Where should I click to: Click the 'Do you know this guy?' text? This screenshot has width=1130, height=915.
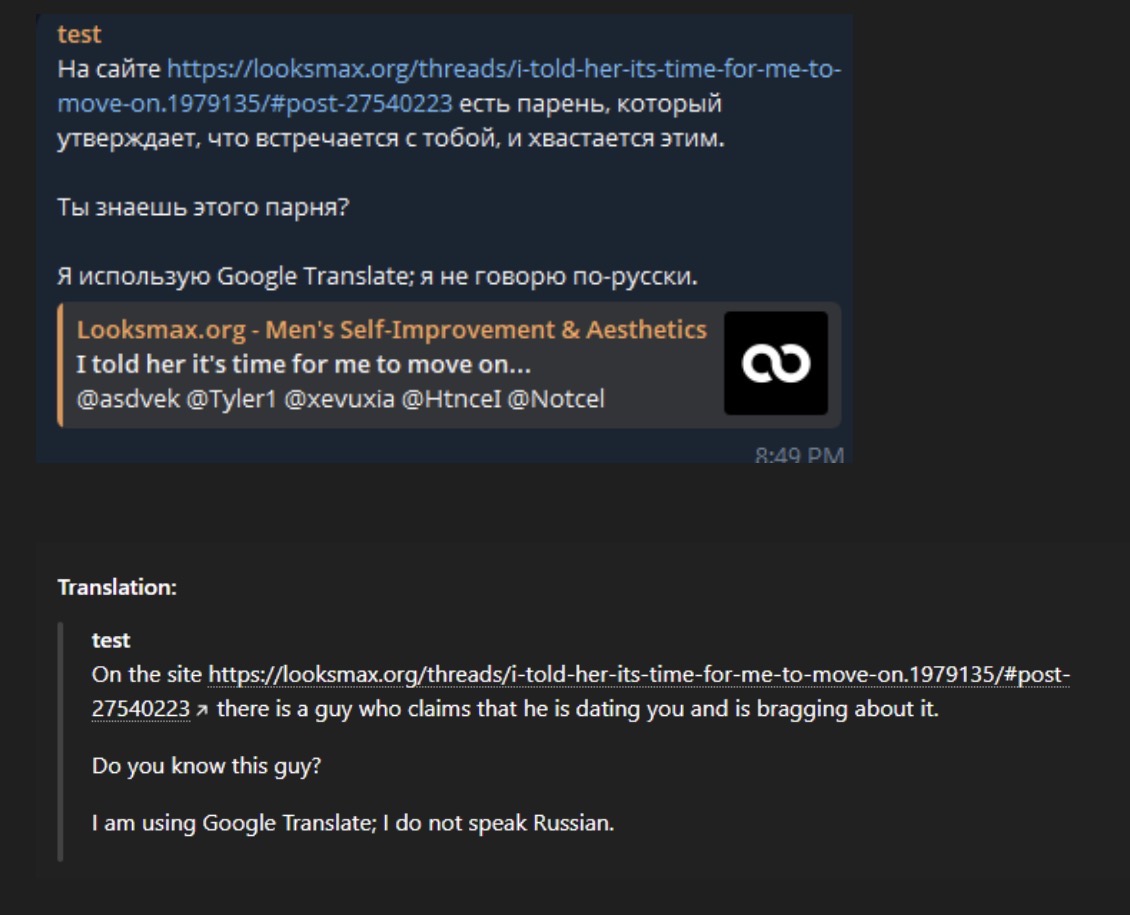(x=206, y=766)
